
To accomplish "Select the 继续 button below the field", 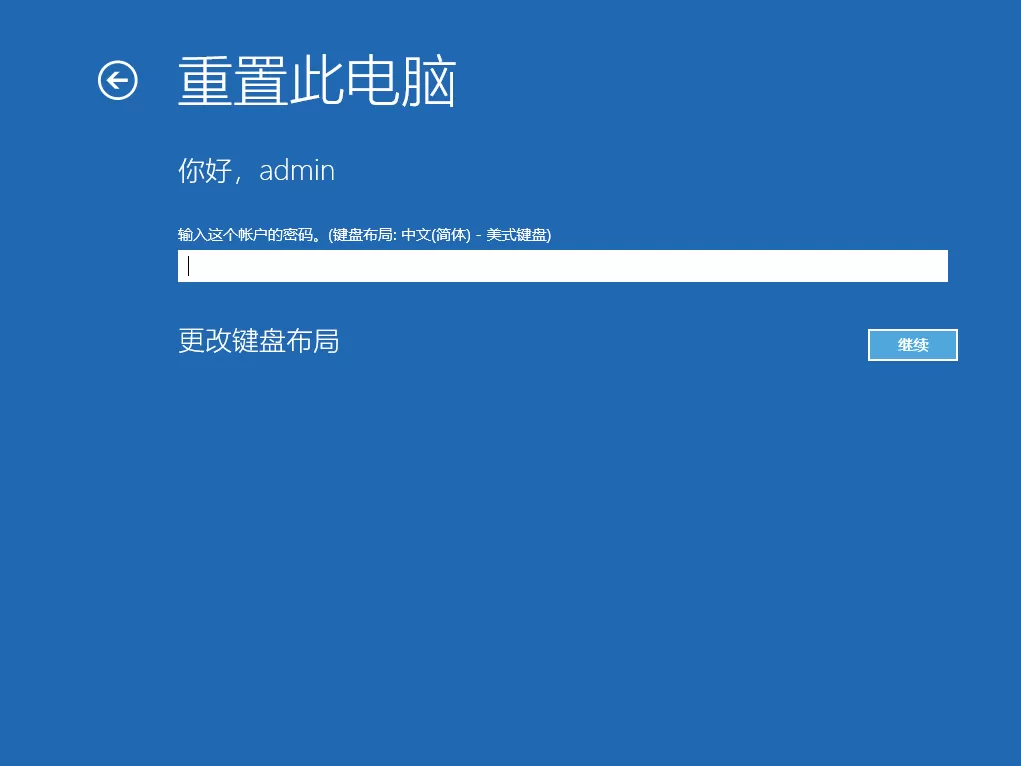I will [912, 344].
